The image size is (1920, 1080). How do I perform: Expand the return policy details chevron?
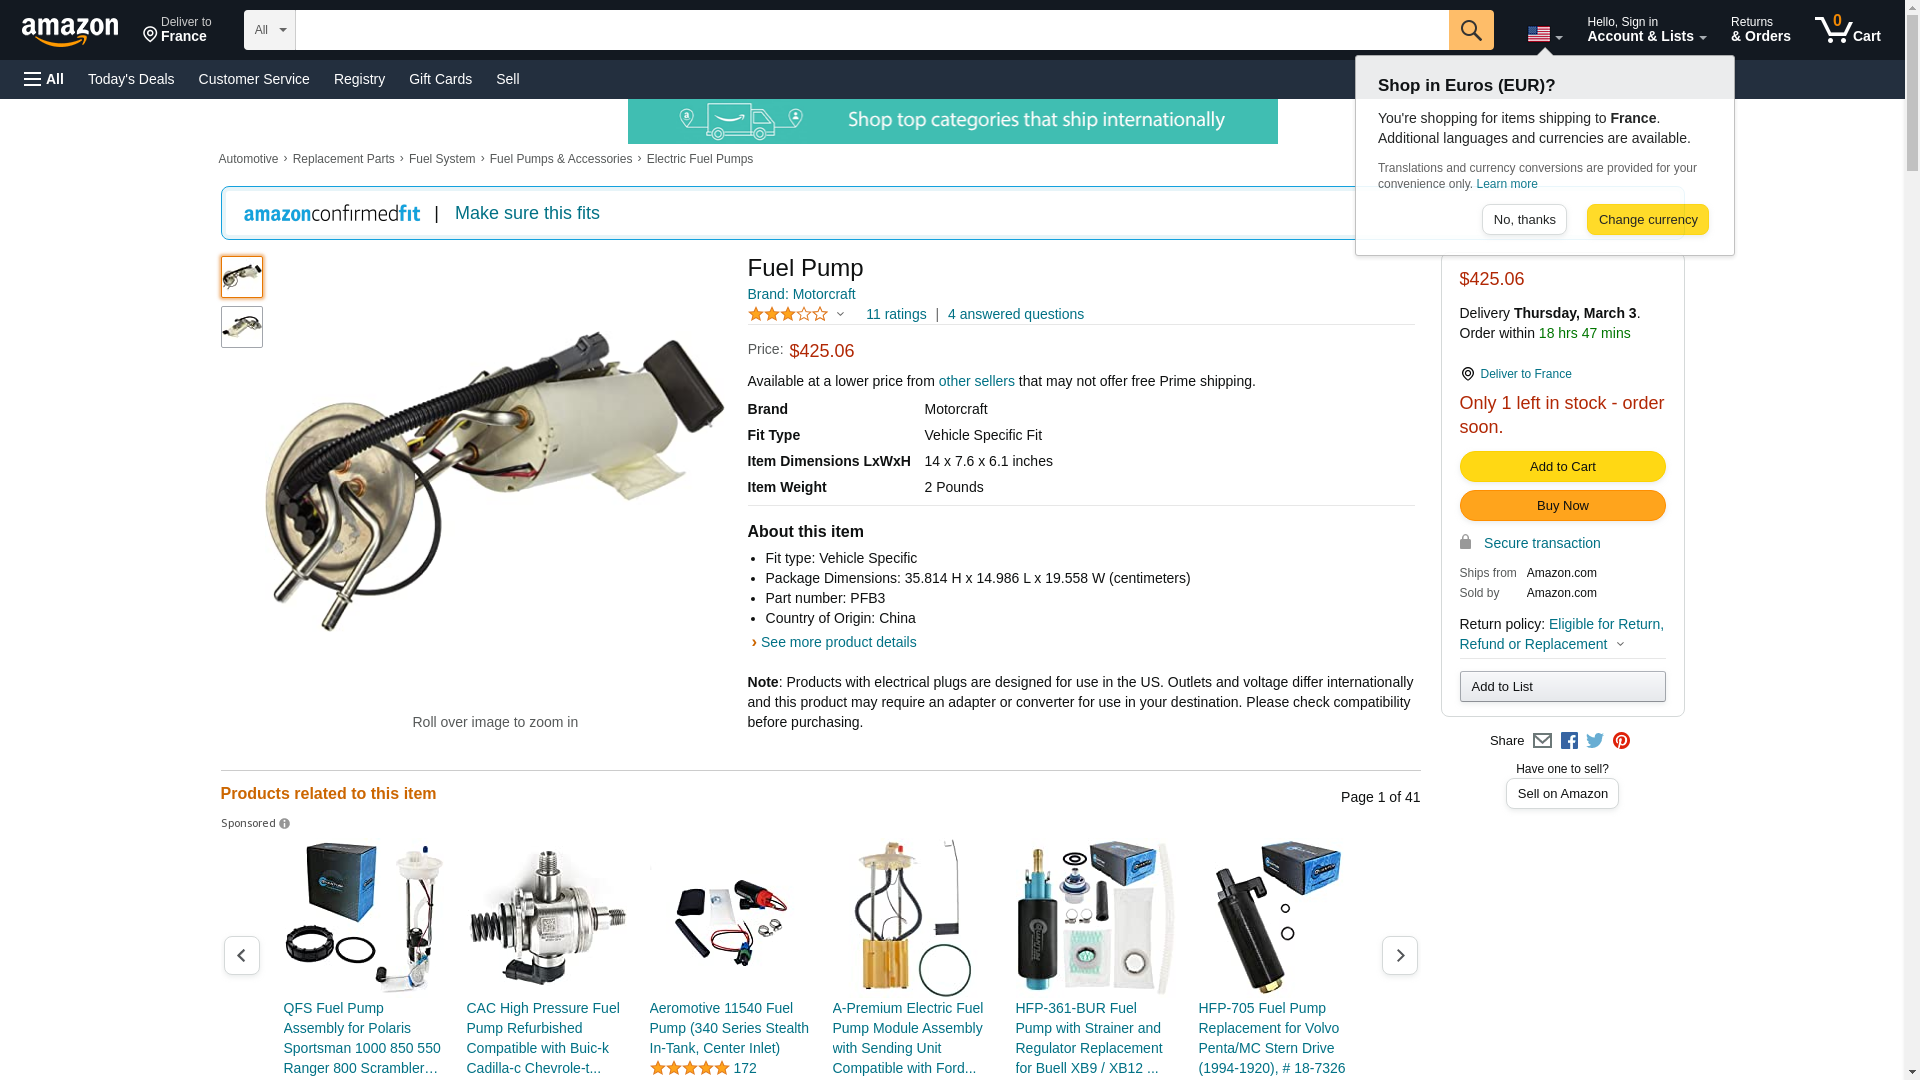pyautogui.click(x=1620, y=645)
